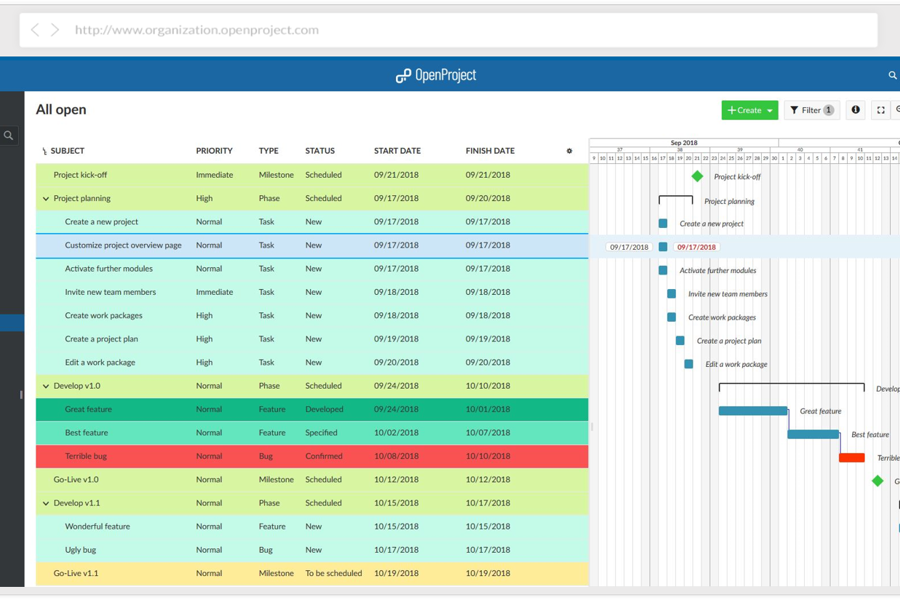Screen dimensions: 900x600
Task: Click the 'Developed' status cell
Action: pyautogui.click(x=324, y=409)
